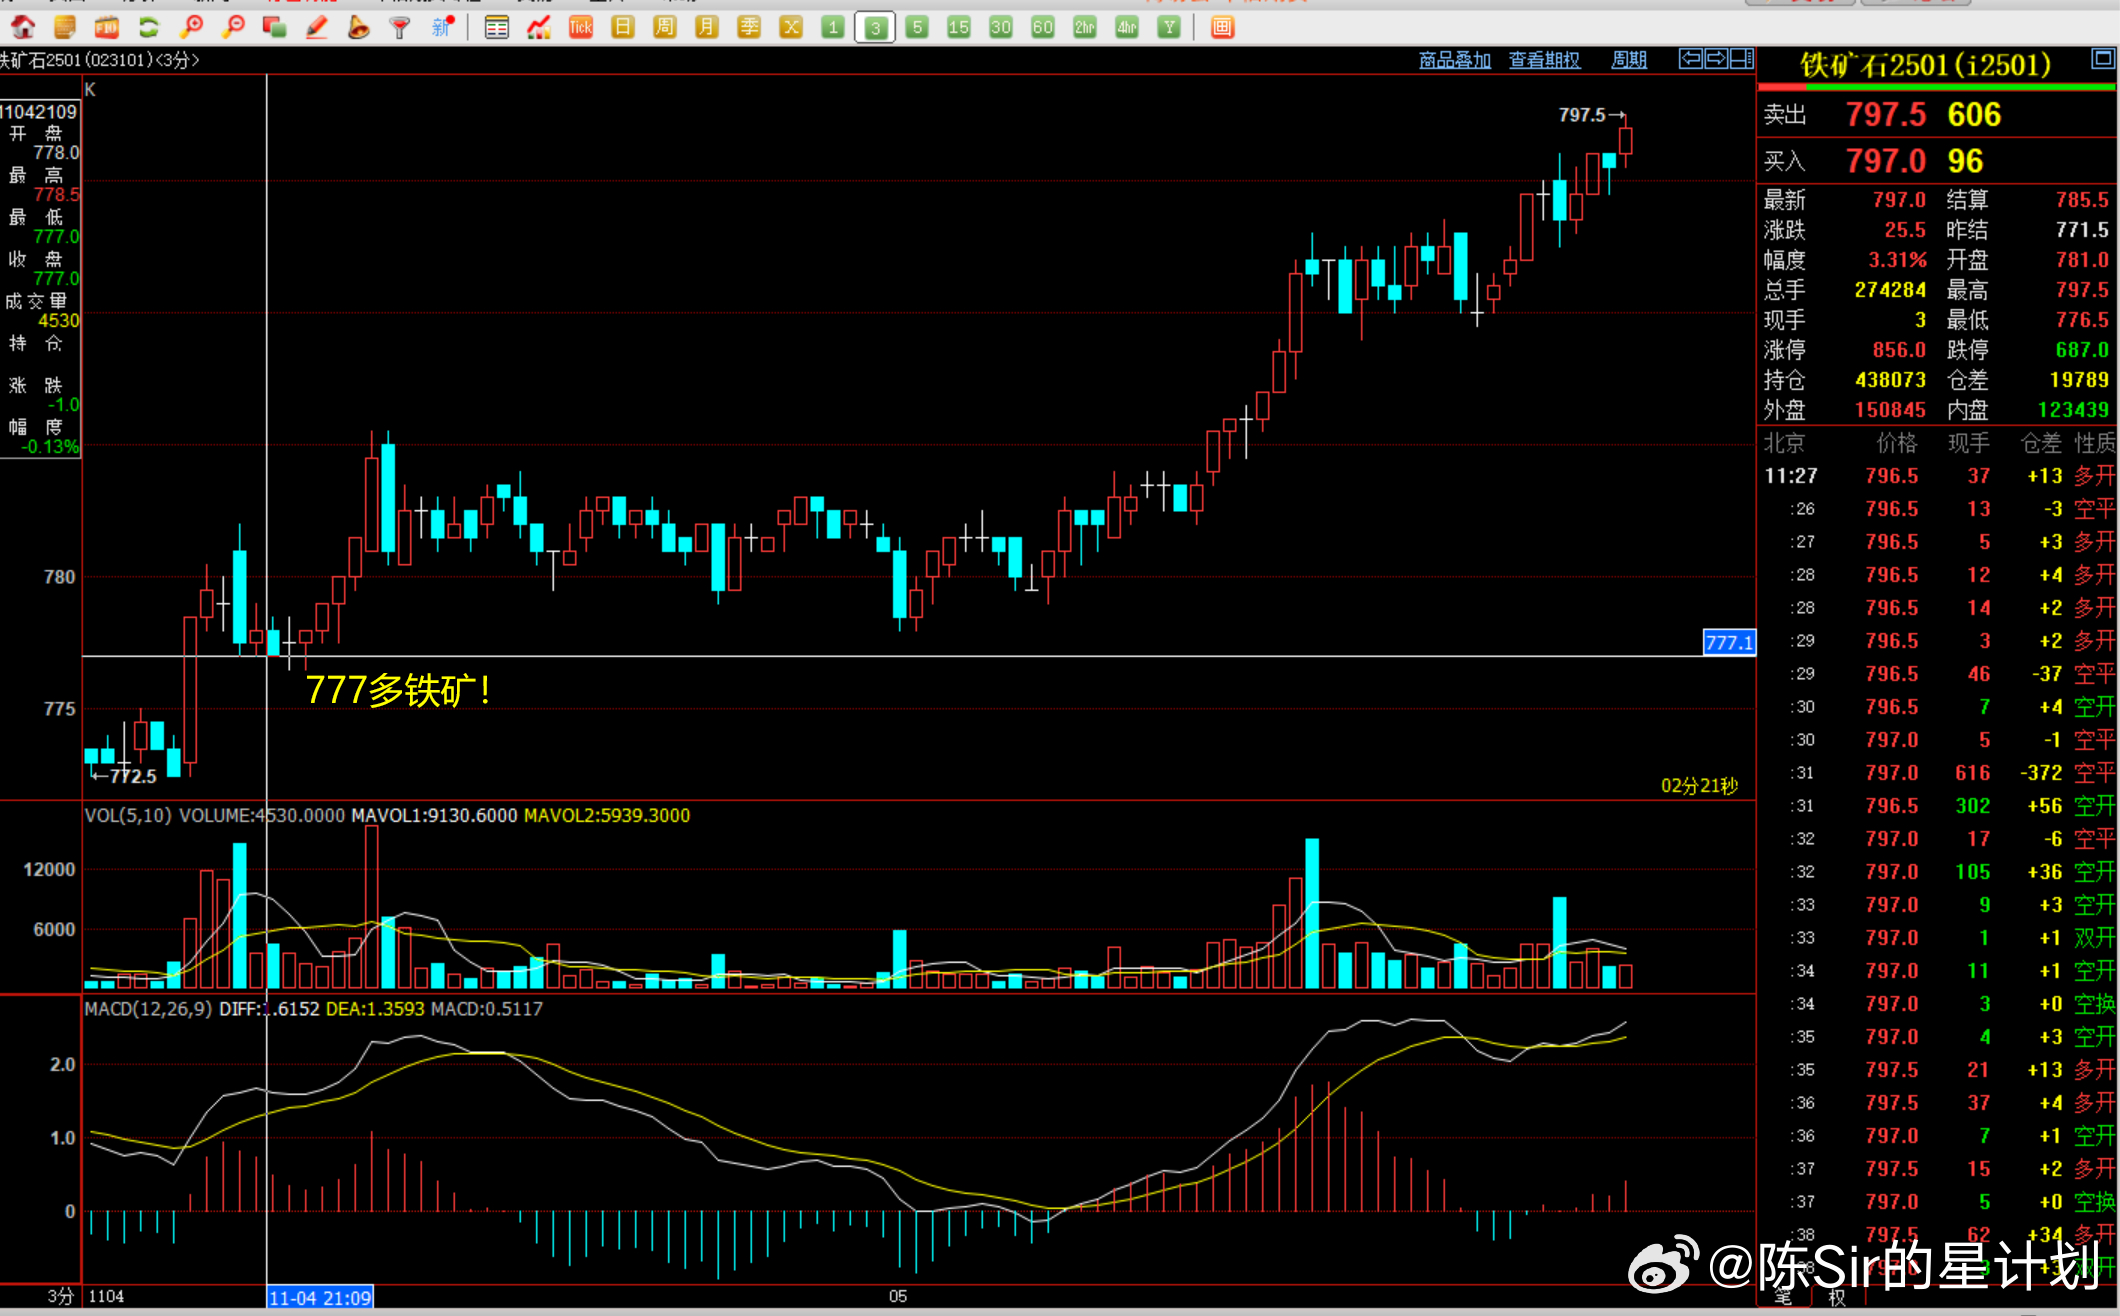Image resolution: width=2120 pixels, height=1316 pixels.
Task: Open the 周期 link
Action: tap(1629, 60)
